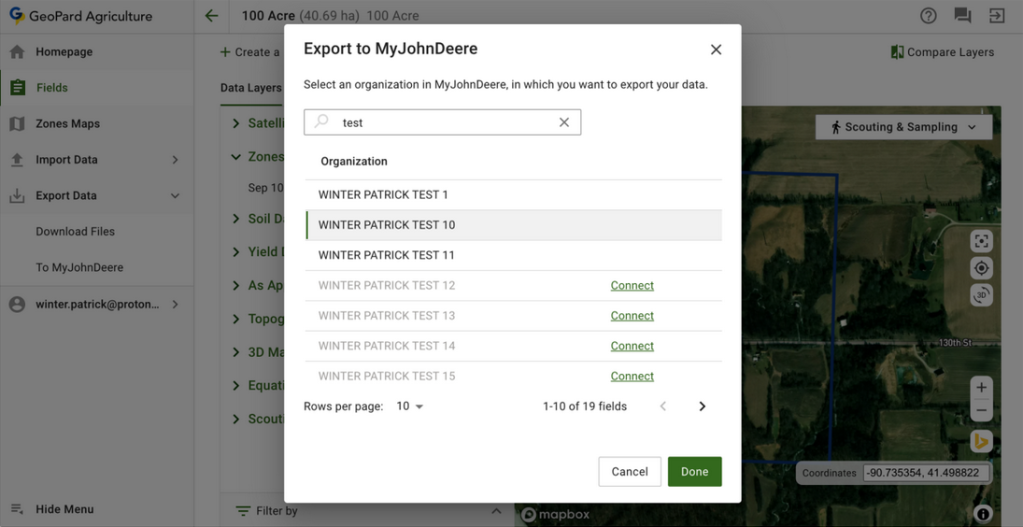Viewport: 1023px width, 527px height.
Task: Expand the Import Data submenu
Action: [175, 160]
